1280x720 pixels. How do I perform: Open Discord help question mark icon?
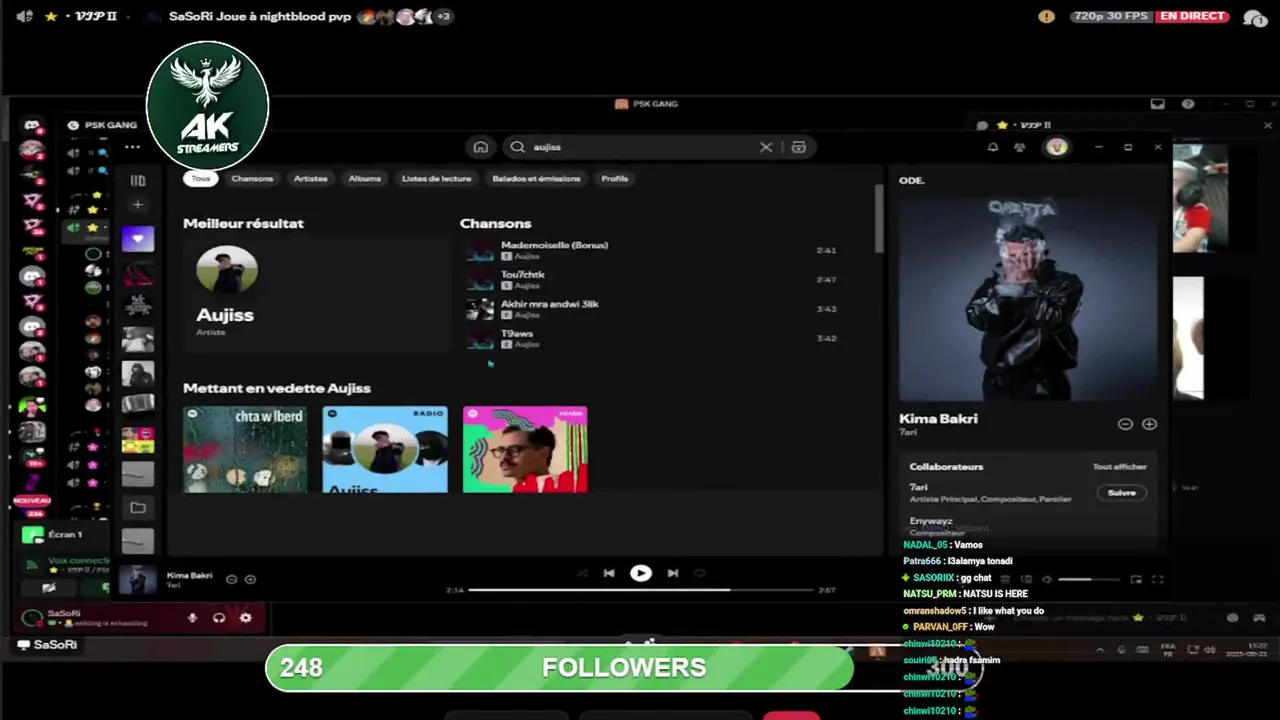pyautogui.click(x=1188, y=104)
